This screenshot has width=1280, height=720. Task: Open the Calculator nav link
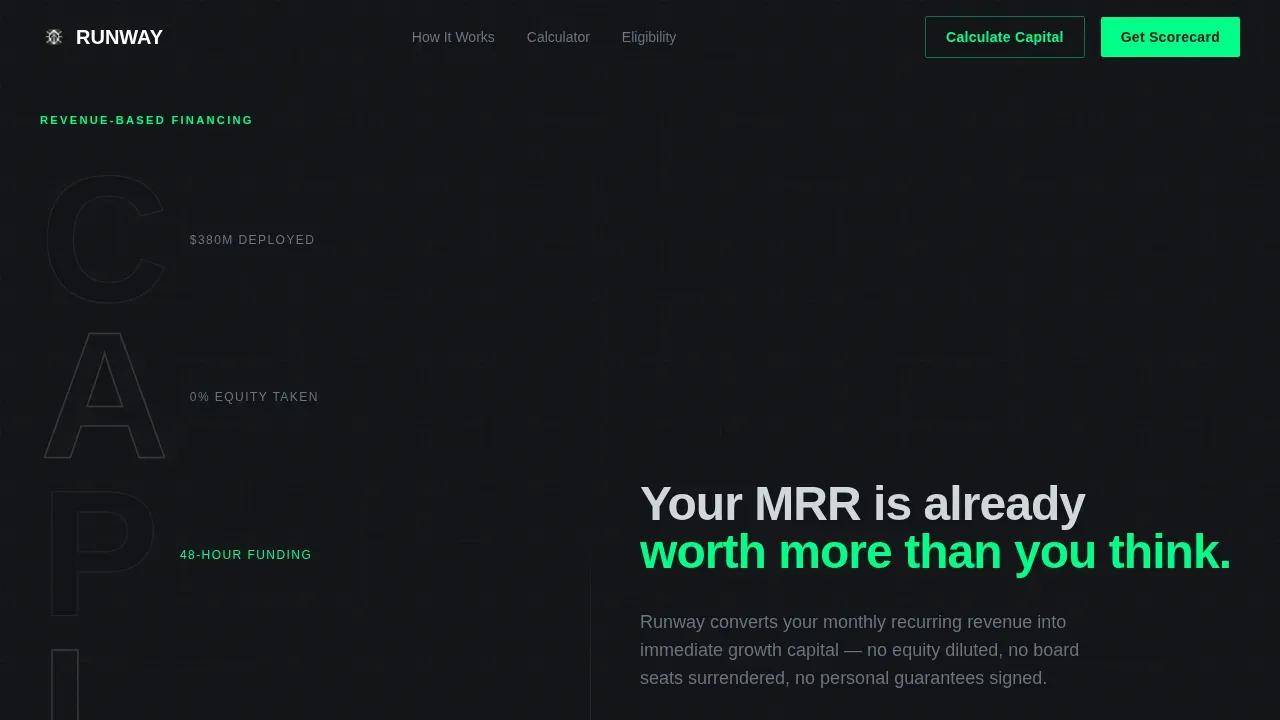pyautogui.click(x=558, y=37)
